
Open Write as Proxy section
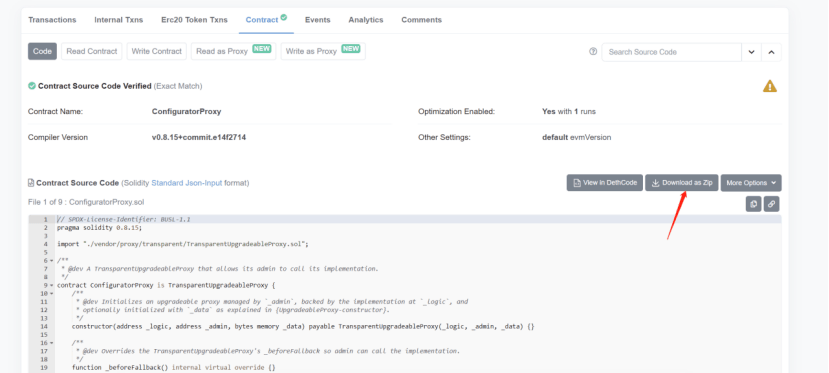[323, 51]
